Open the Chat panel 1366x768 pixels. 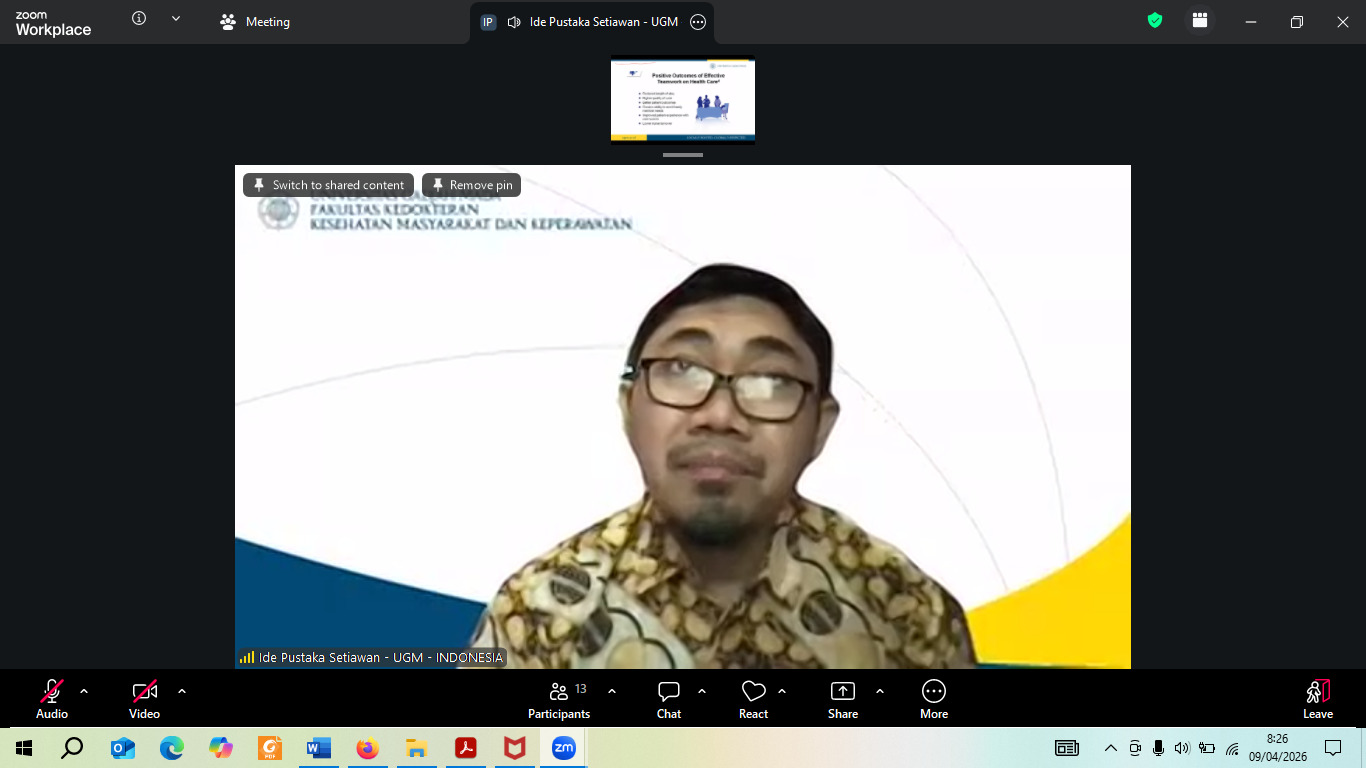pos(669,698)
